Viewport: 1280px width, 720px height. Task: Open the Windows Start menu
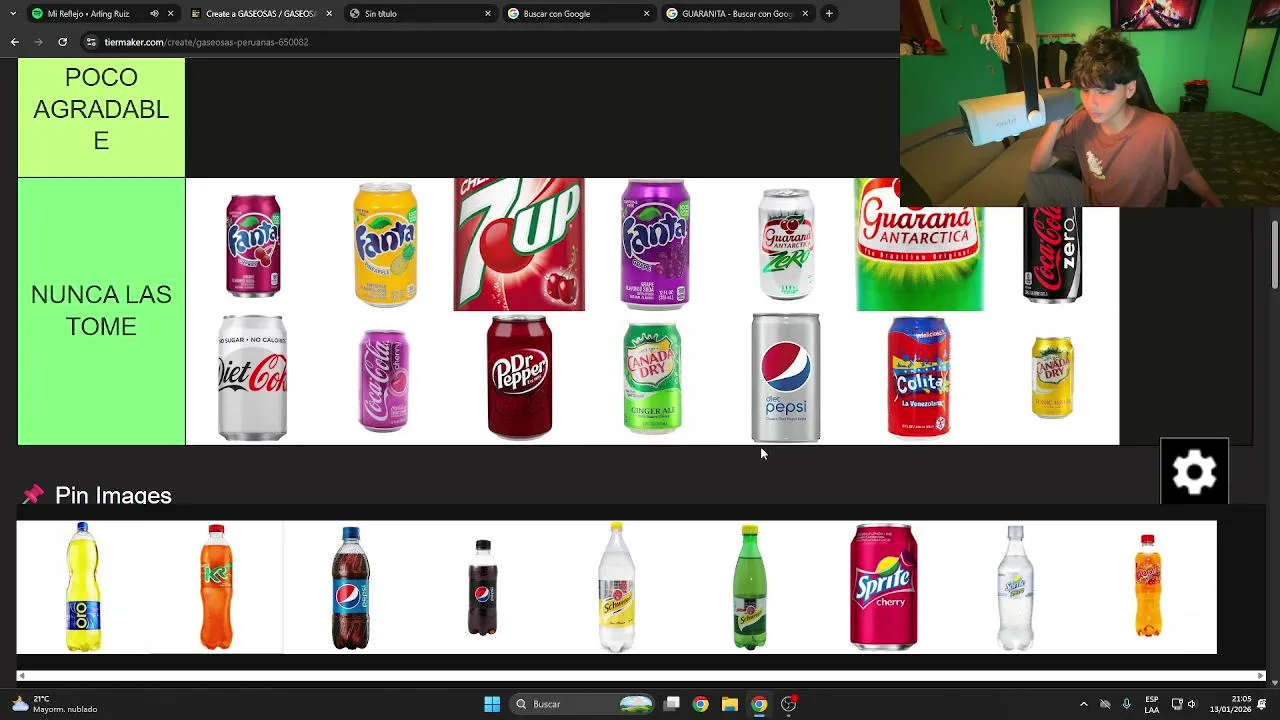(492, 704)
